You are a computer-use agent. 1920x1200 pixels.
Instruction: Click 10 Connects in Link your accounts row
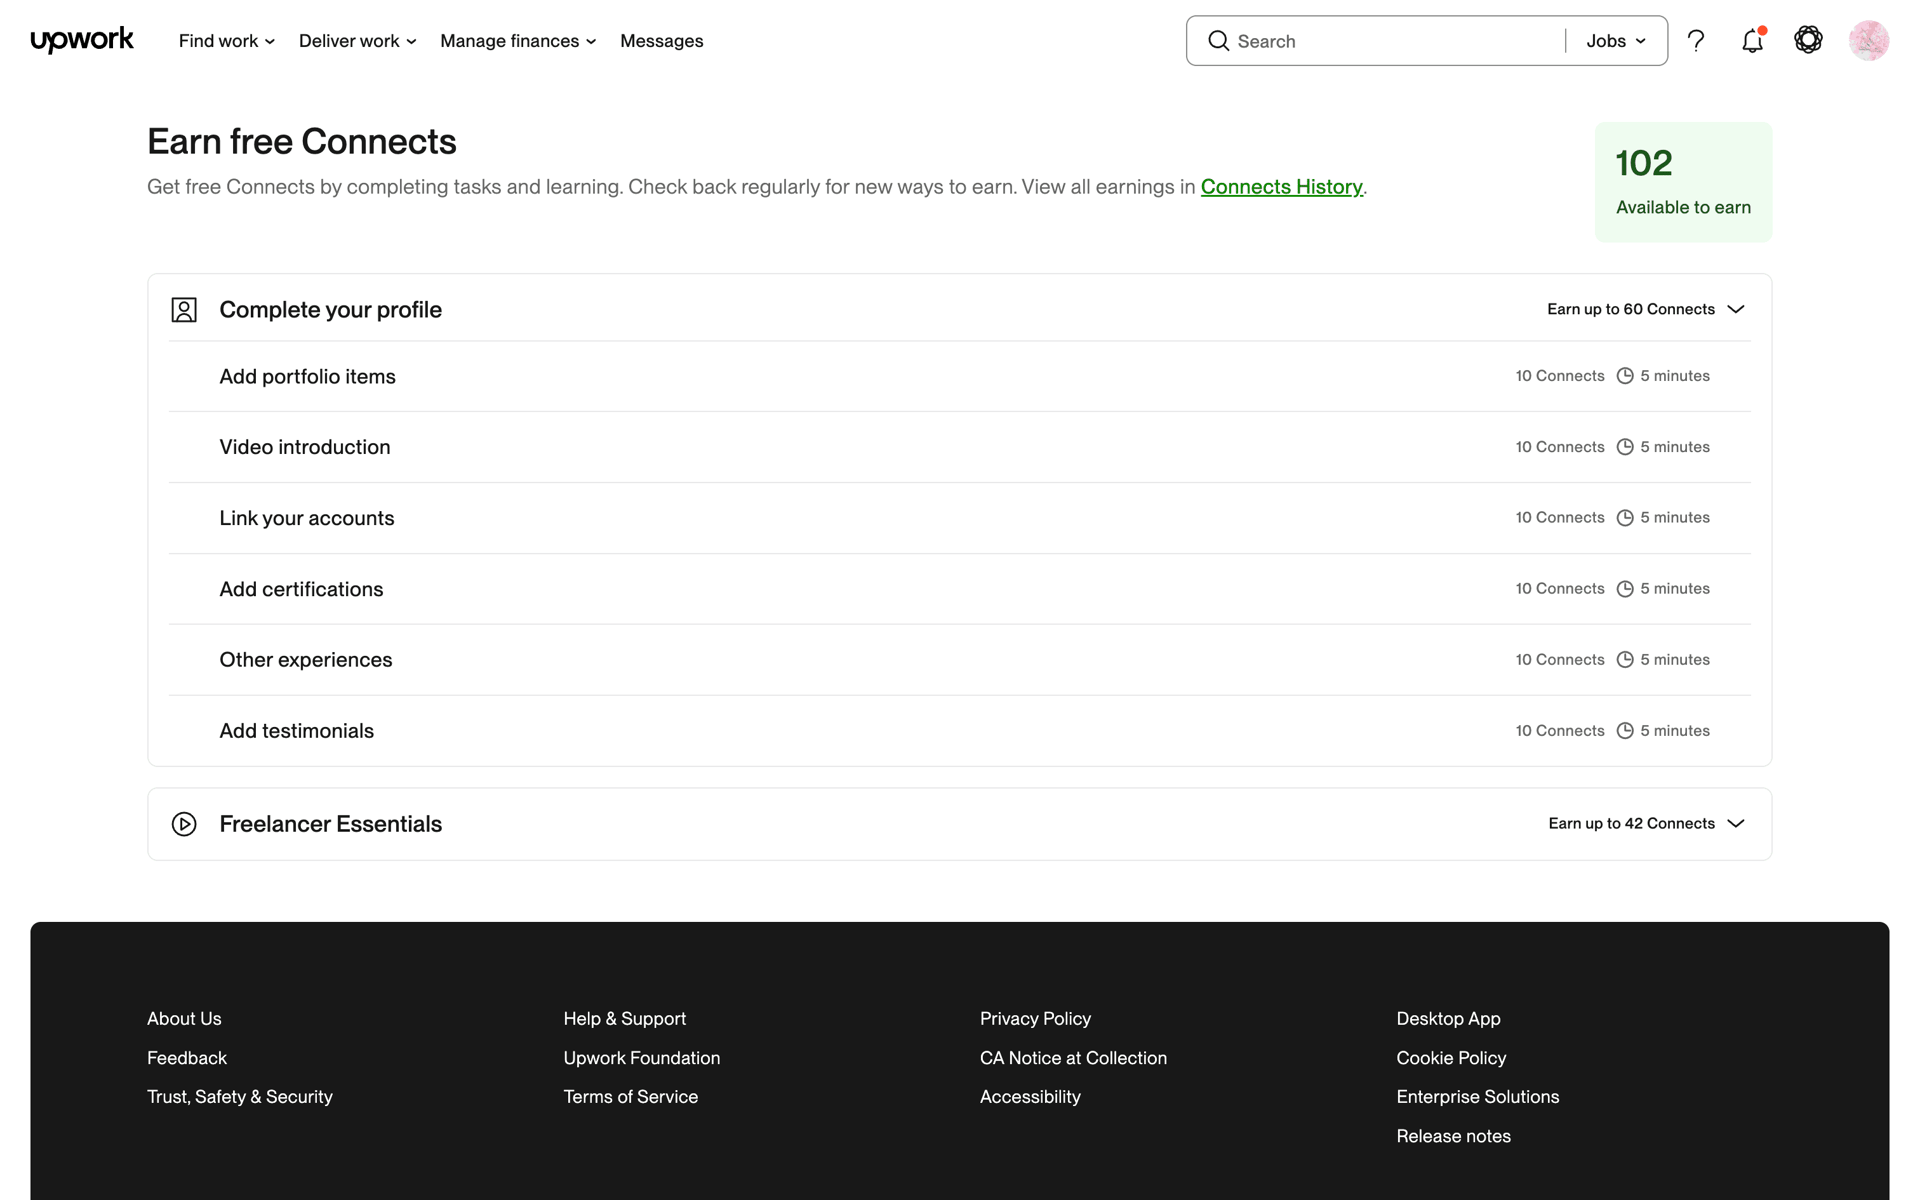coord(1560,518)
